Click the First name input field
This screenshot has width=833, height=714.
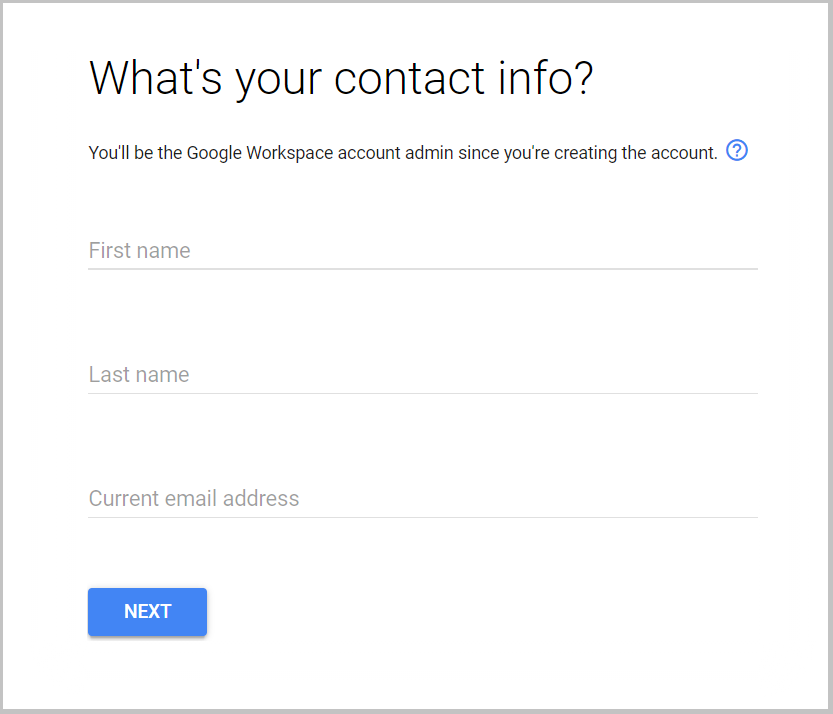tap(423, 251)
